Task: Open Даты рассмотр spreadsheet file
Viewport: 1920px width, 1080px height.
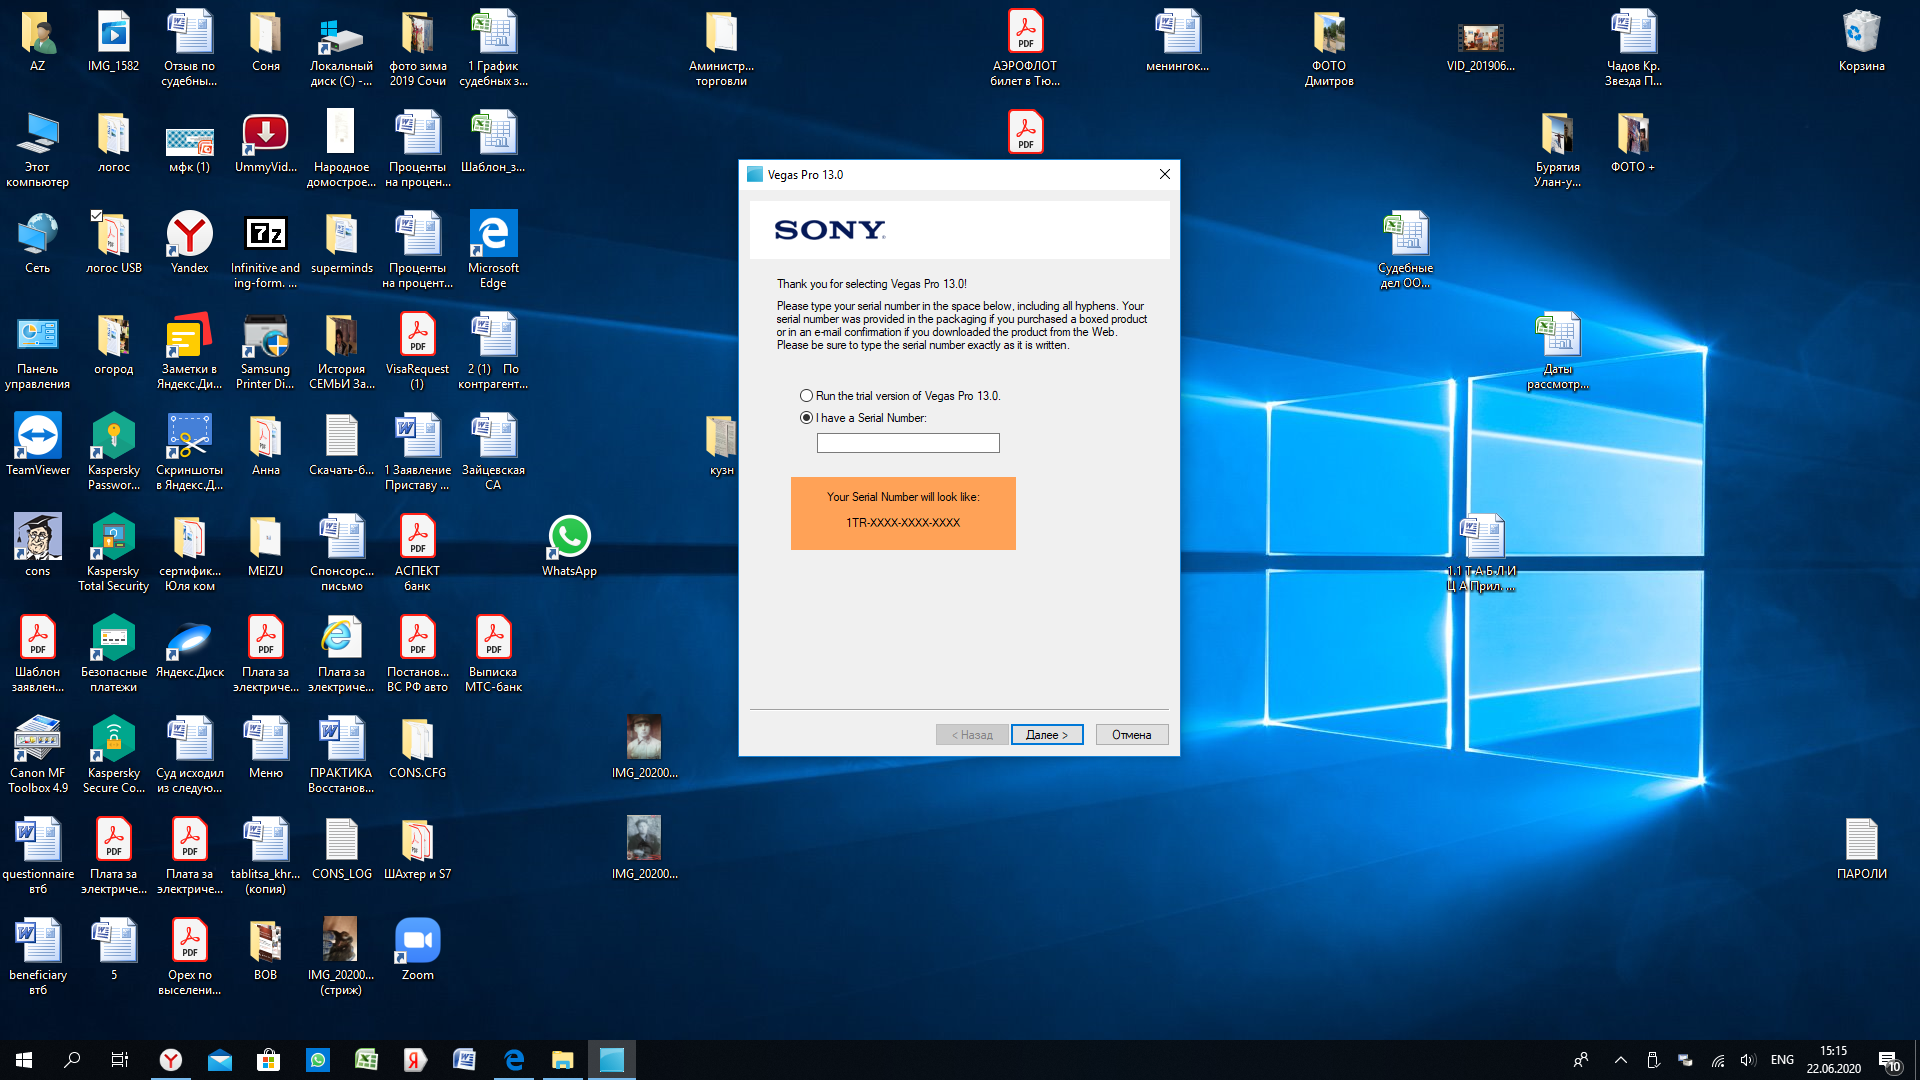Action: 1557,351
